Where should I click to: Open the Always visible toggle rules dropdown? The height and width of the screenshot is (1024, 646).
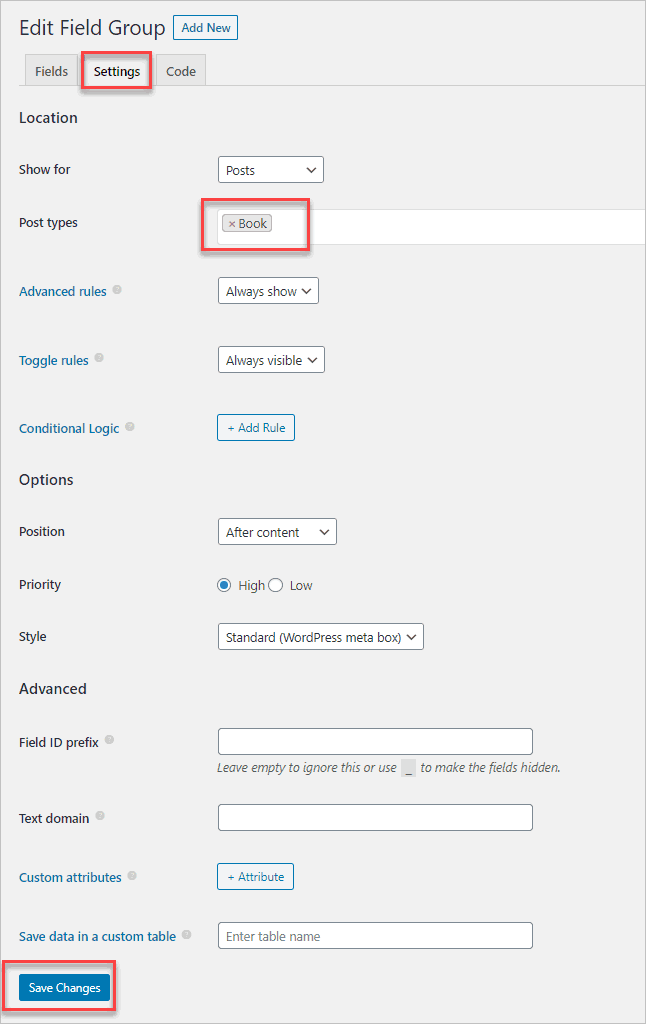click(x=271, y=360)
